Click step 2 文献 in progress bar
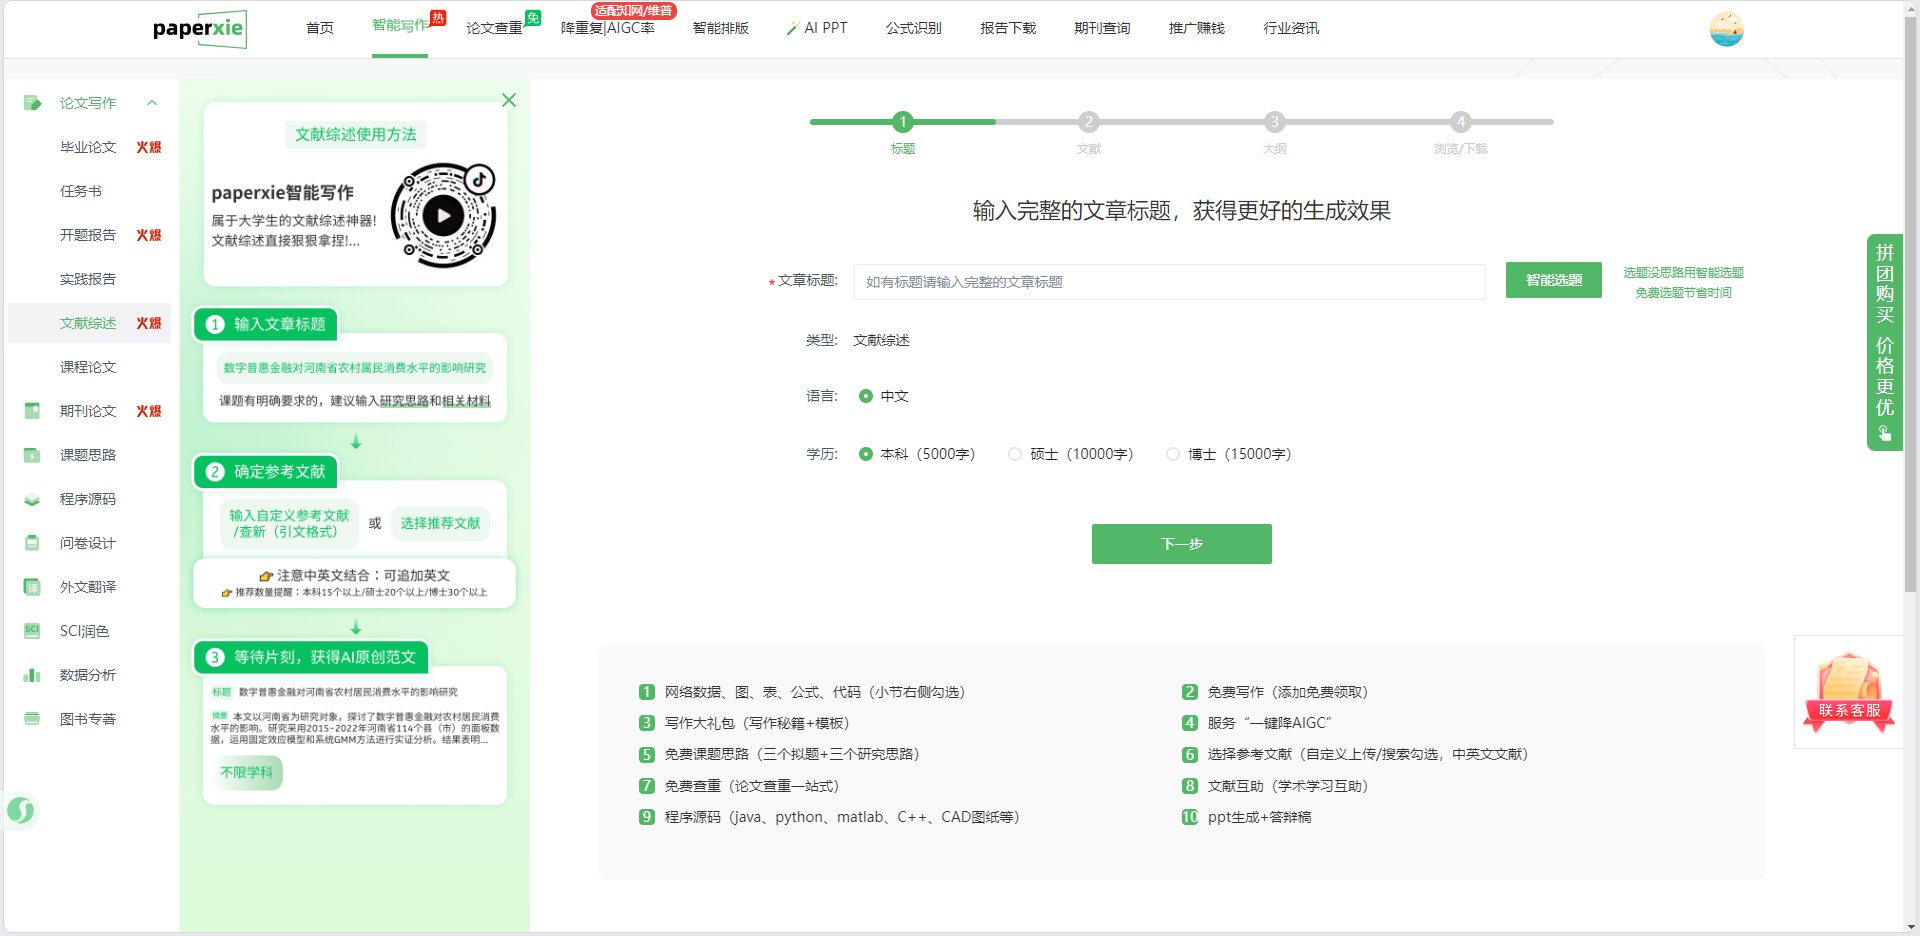 [1088, 122]
